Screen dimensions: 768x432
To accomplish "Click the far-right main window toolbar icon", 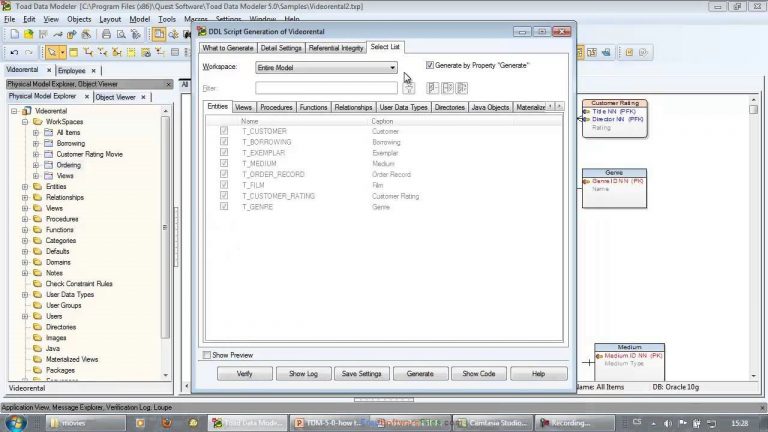I will click(643, 52).
